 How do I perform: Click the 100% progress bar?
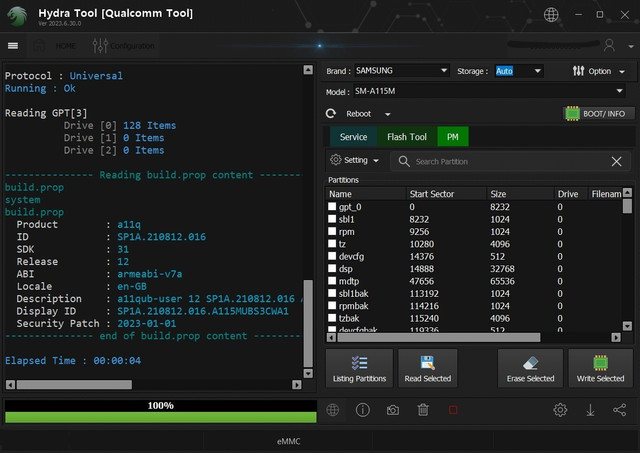click(x=160, y=411)
